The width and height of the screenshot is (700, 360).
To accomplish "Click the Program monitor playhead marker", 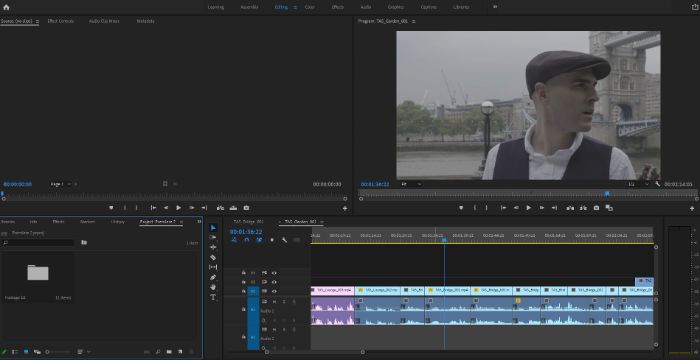I will tap(607, 193).
